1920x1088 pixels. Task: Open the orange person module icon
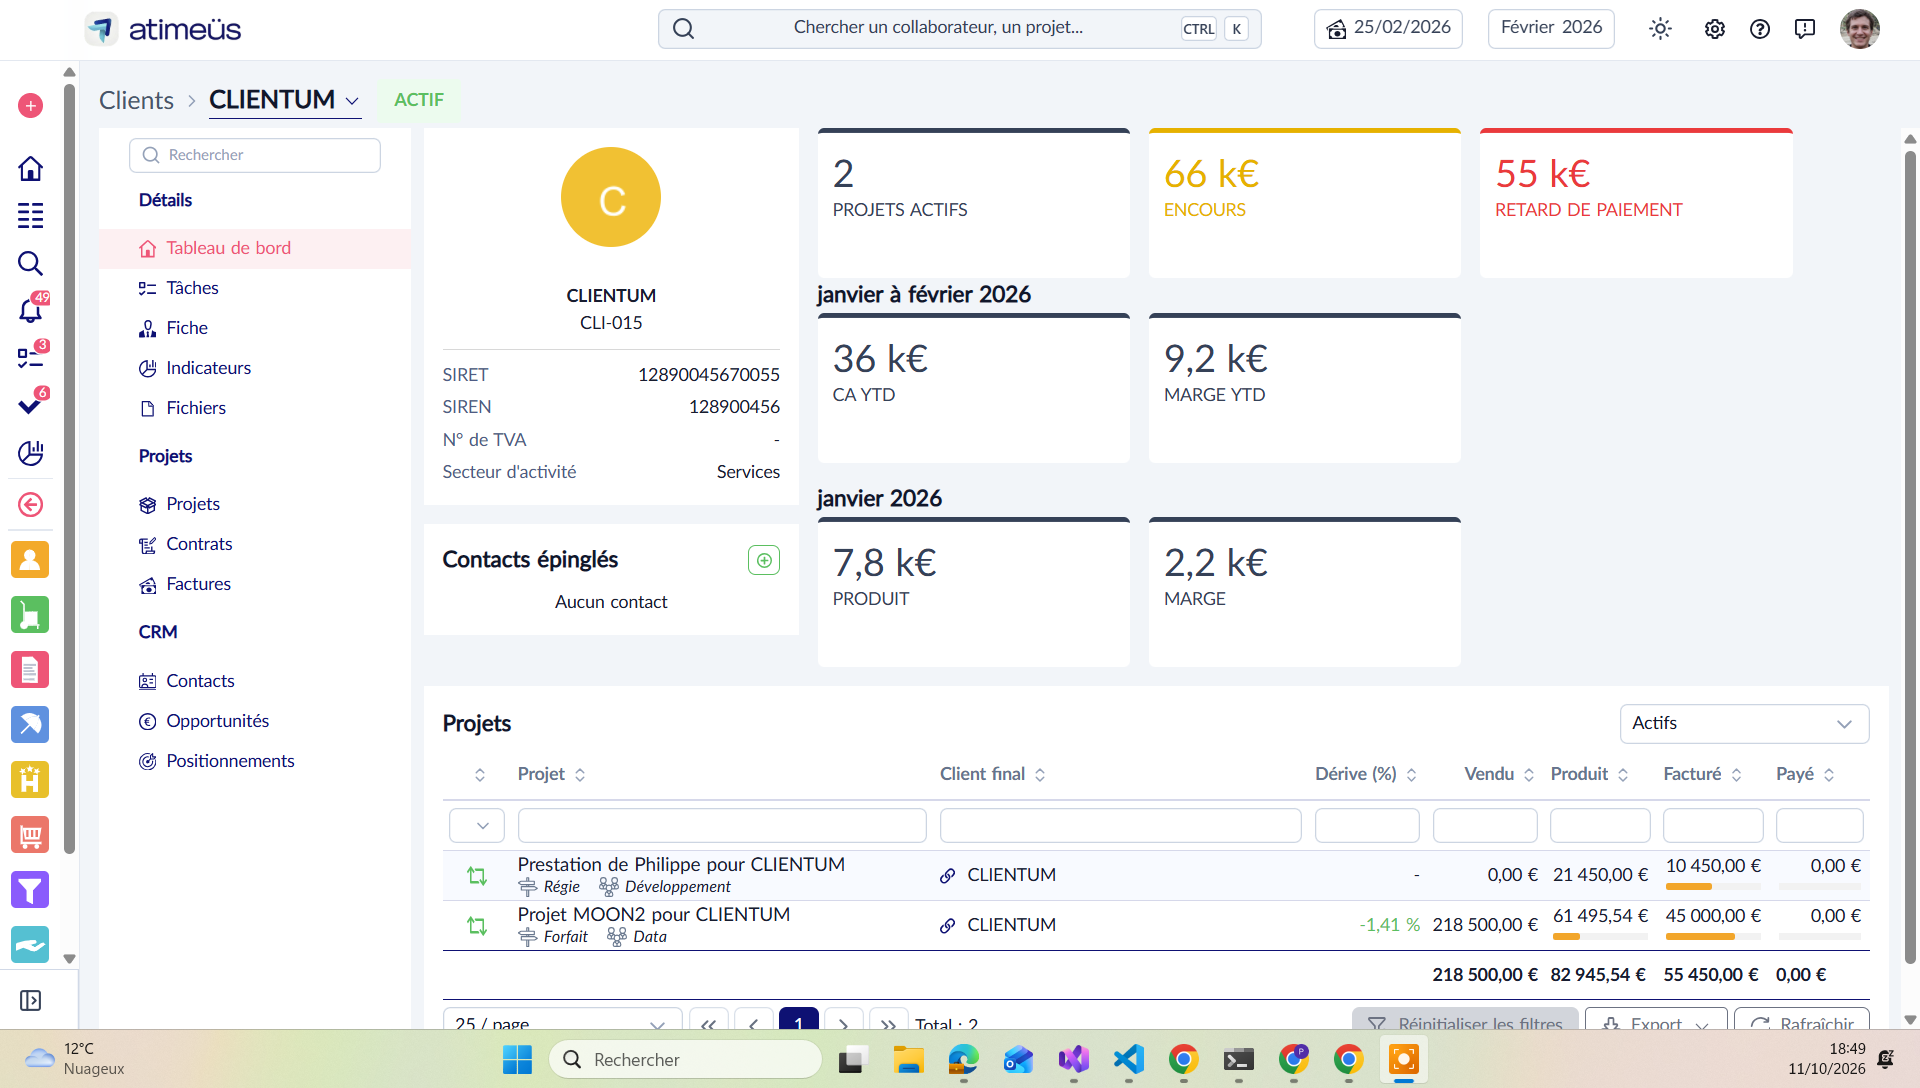click(x=30, y=560)
